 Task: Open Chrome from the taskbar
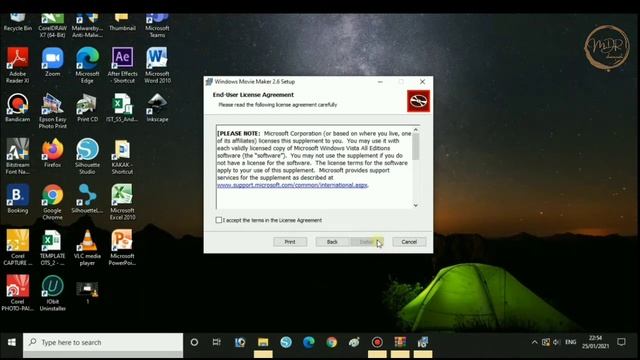(331, 342)
